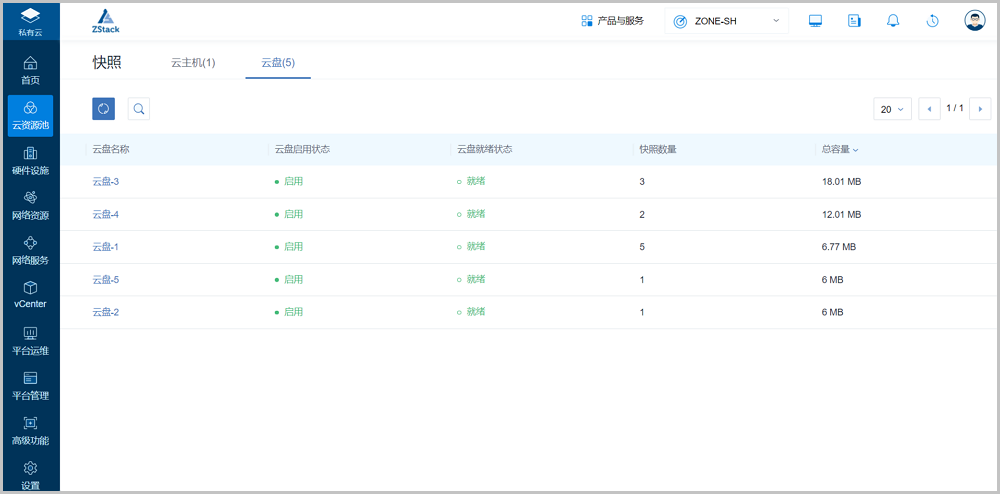Click 6 MB capacity in 云盘-5 row
Image resolution: width=1000 pixels, height=494 pixels.
(833, 279)
